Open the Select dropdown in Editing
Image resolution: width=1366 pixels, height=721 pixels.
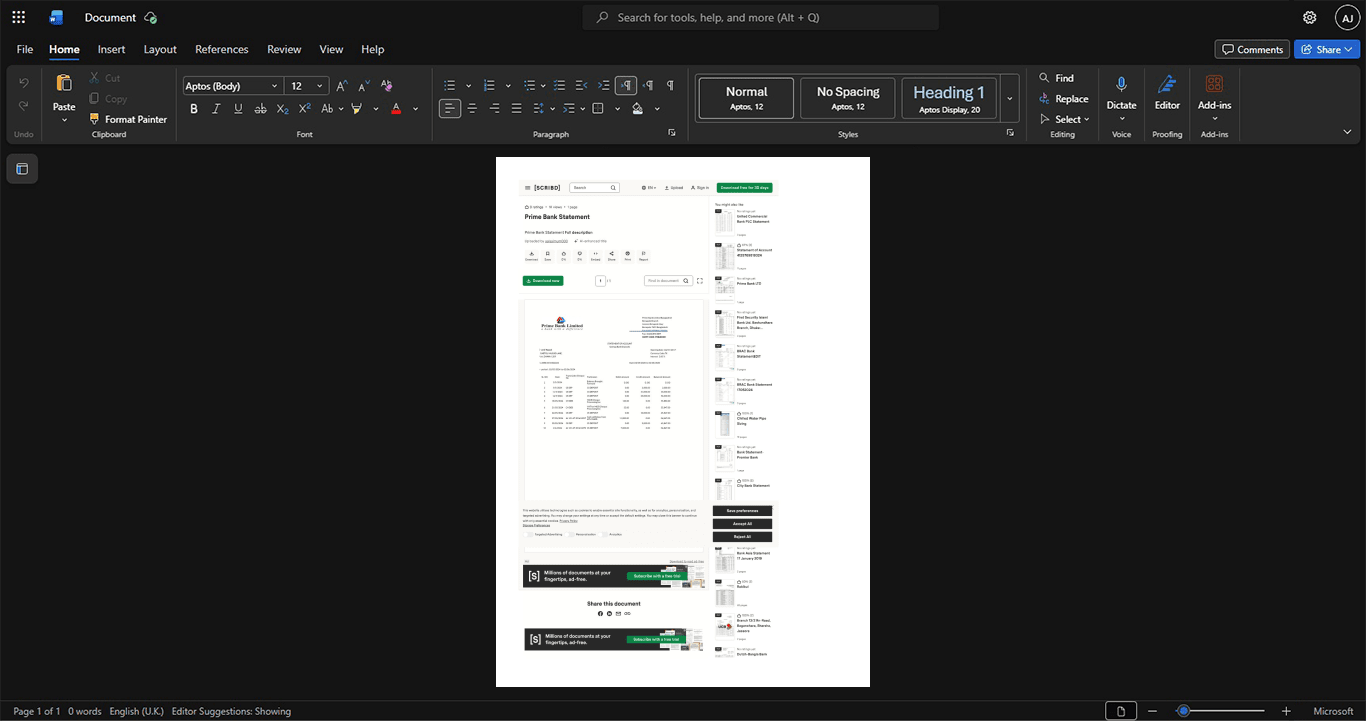[x=1066, y=119]
